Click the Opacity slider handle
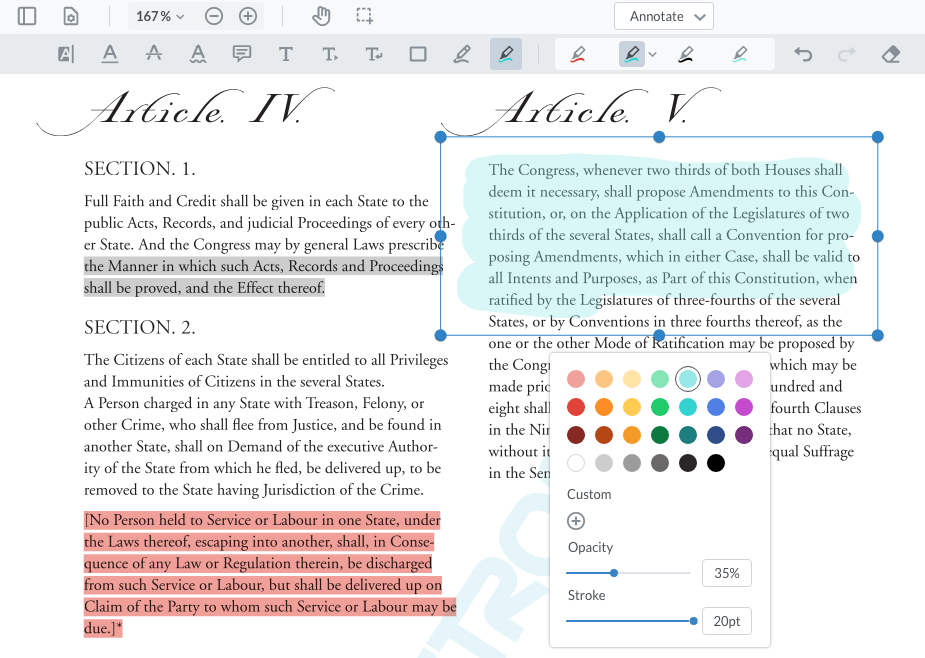The image size is (925, 658). click(614, 573)
